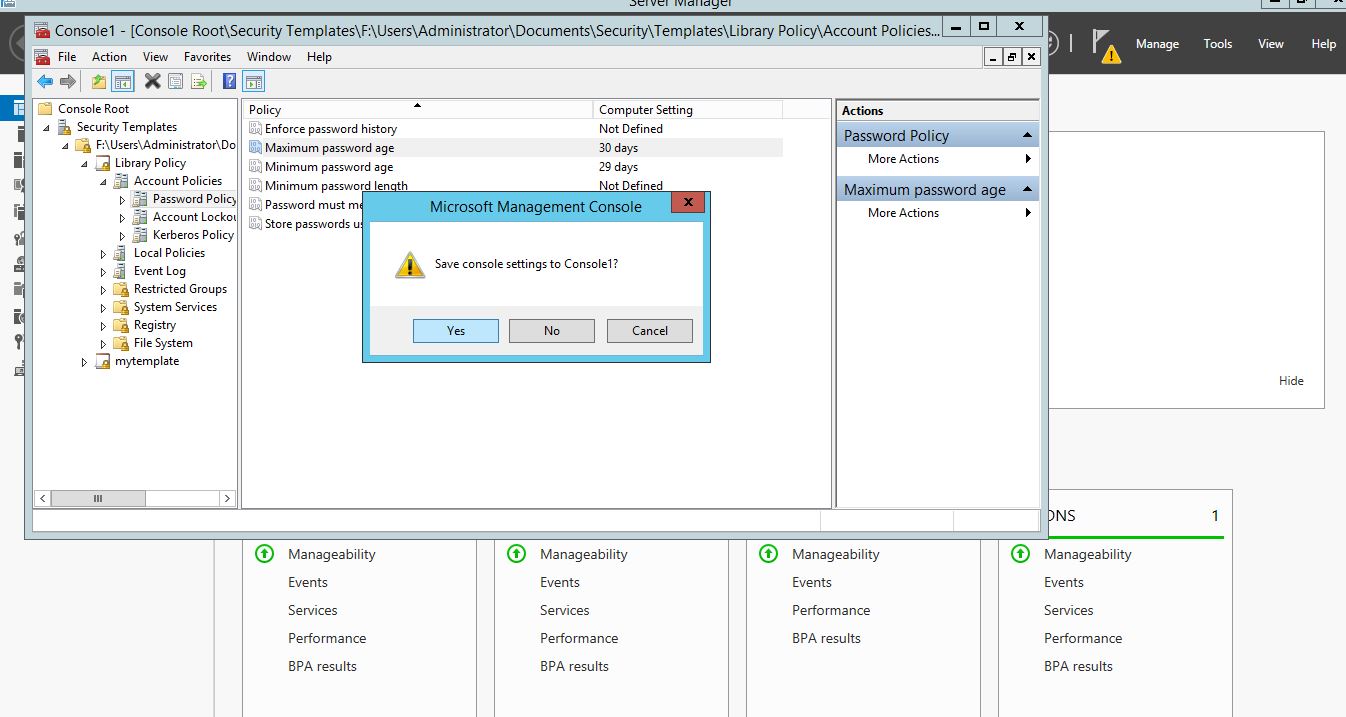Click the File System folder icon
This screenshot has height=717, width=1346.
121,343
